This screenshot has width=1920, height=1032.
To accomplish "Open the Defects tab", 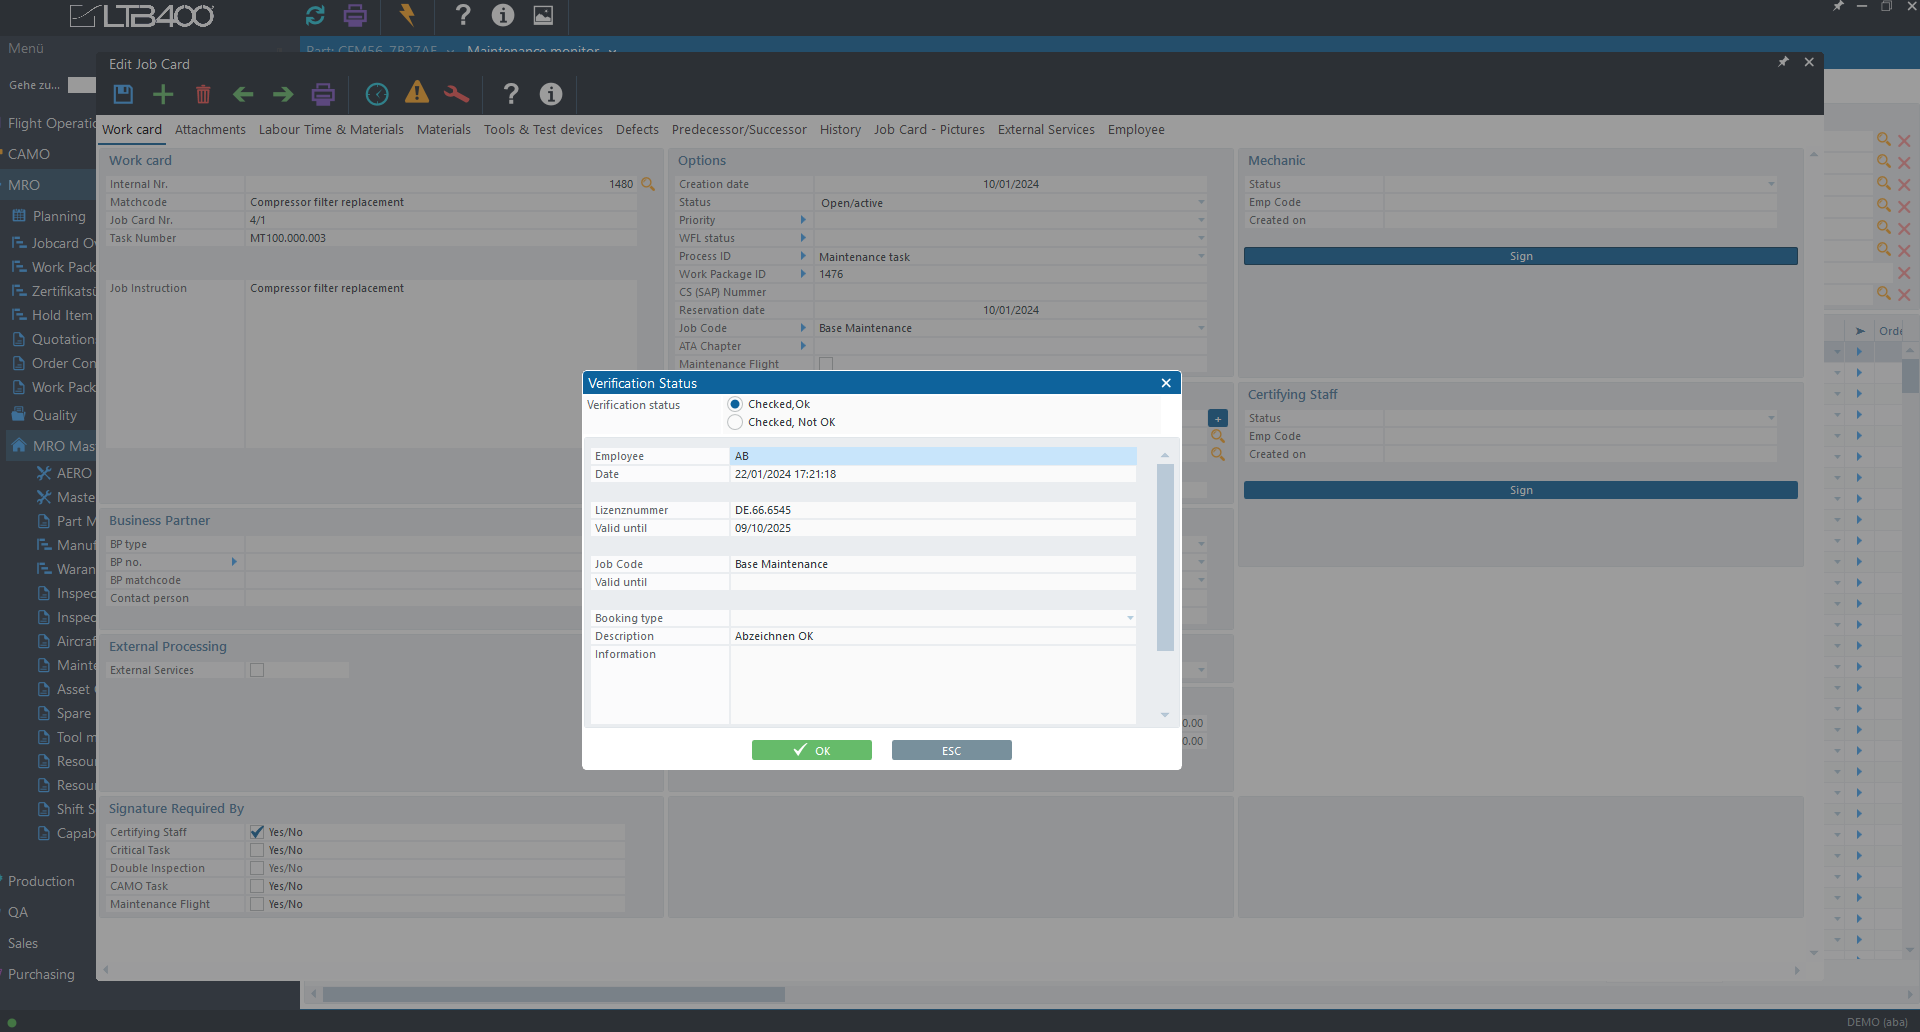I will (637, 130).
